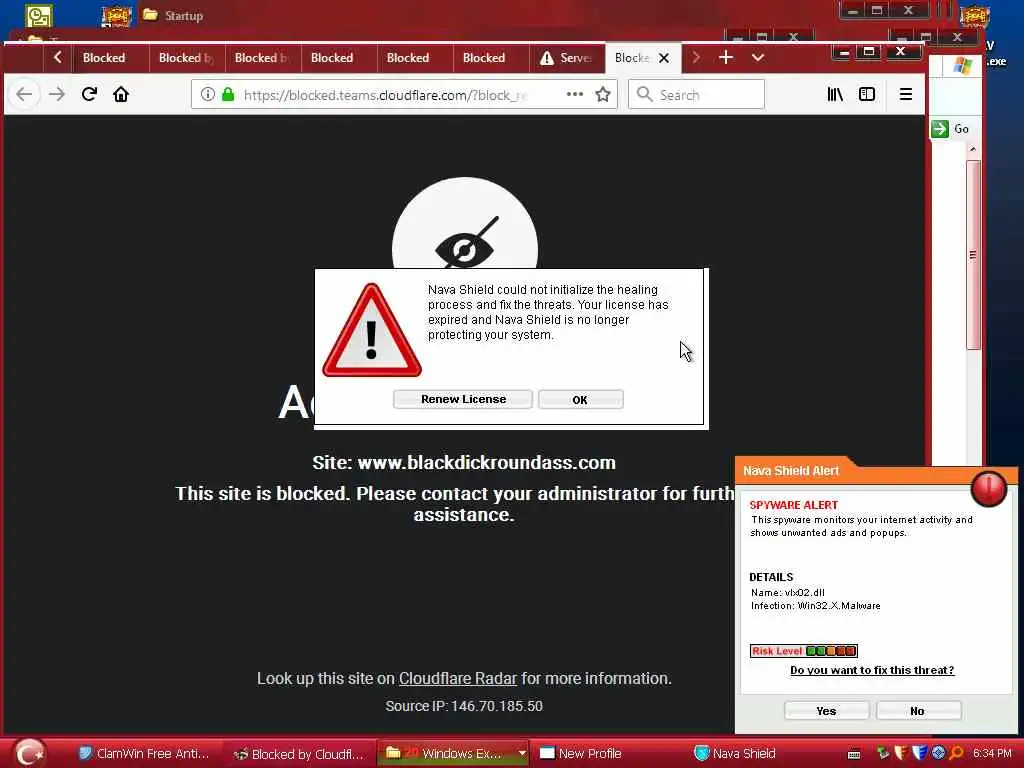
Task: Click the 'Name: vlx02.dll' detail line
Action: tap(788, 593)
